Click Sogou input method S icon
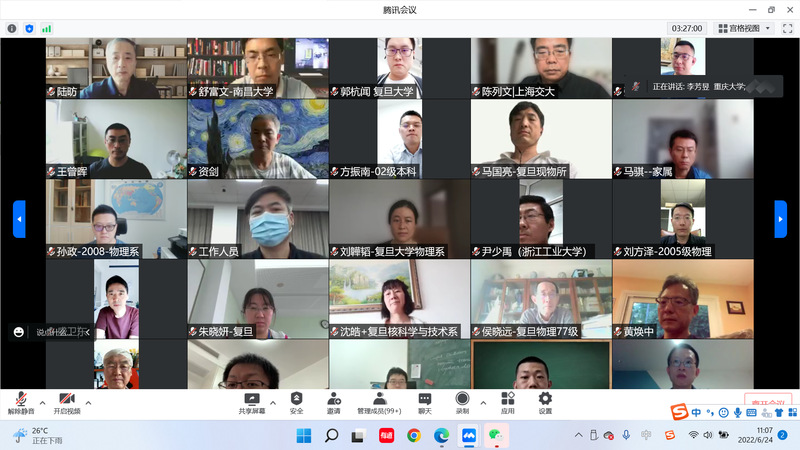Screen dimensions: 800x450 pyautogui.click(x=679, y=411)
